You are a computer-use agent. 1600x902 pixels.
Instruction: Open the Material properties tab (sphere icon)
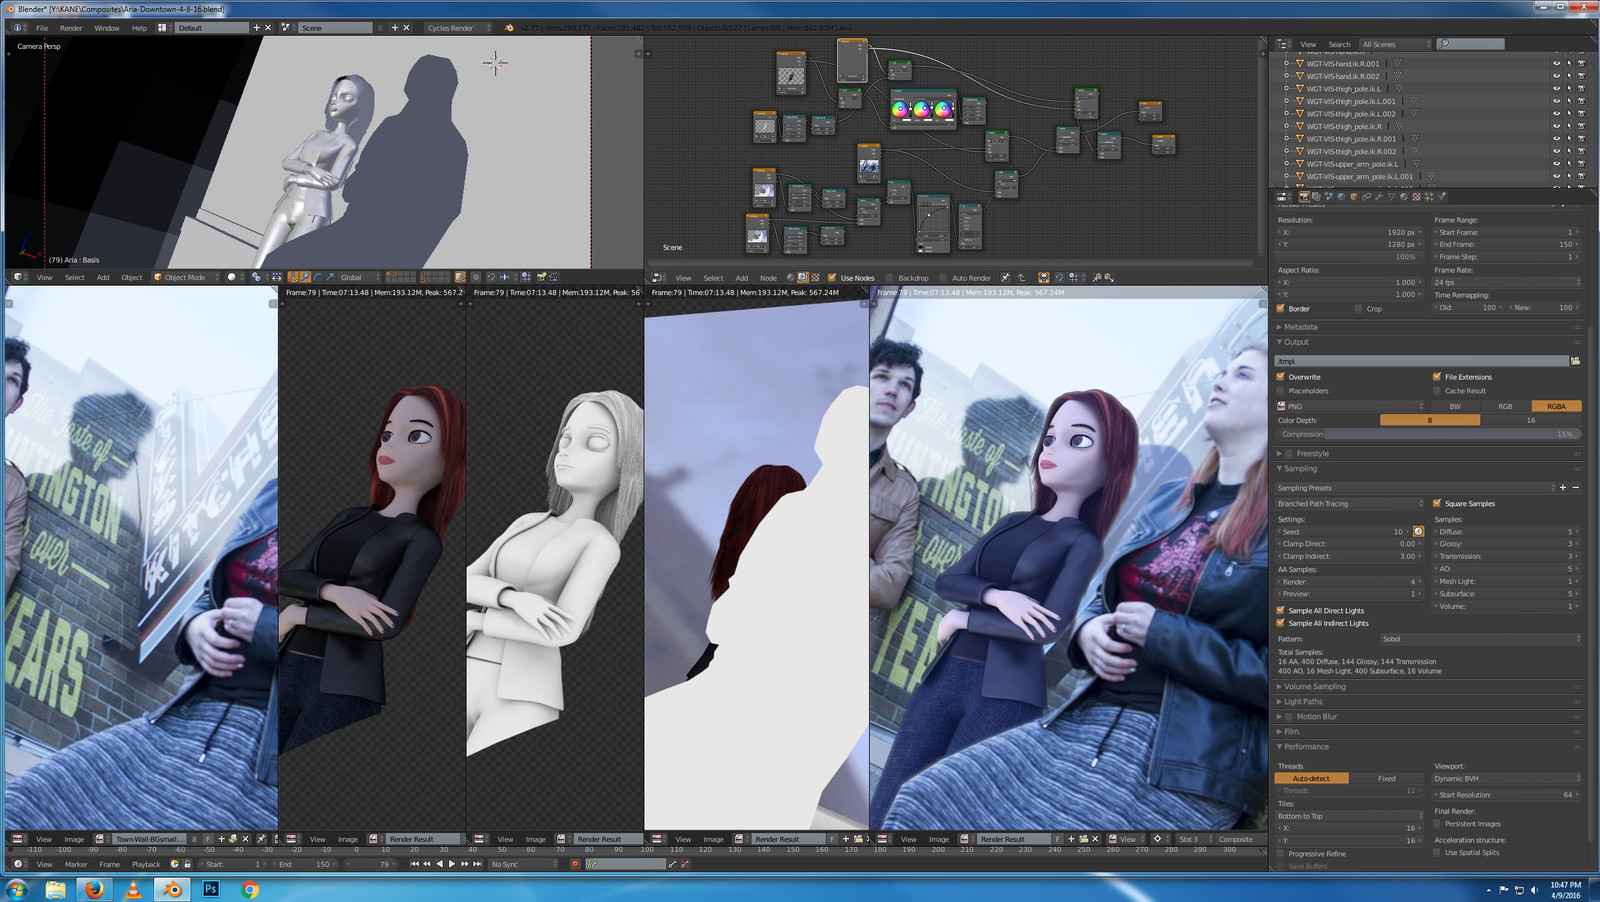pos(1404,196)
